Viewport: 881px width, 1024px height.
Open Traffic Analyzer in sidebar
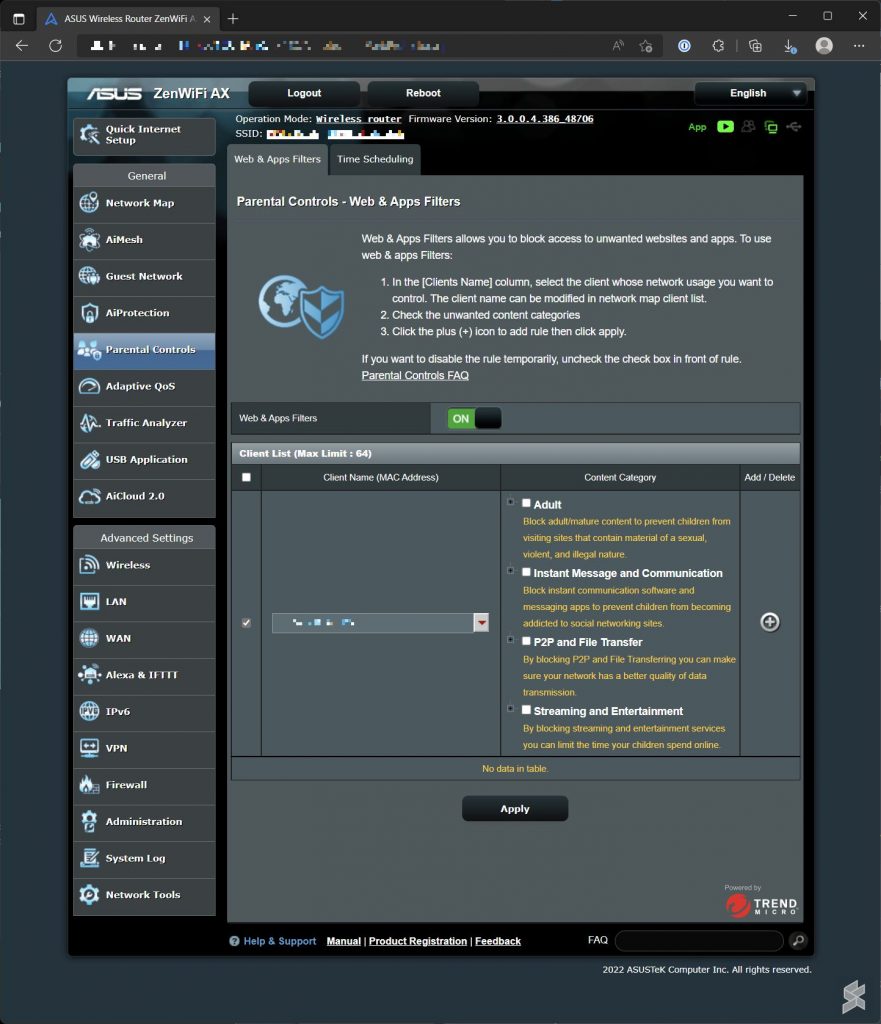click(x=145, y=423)
